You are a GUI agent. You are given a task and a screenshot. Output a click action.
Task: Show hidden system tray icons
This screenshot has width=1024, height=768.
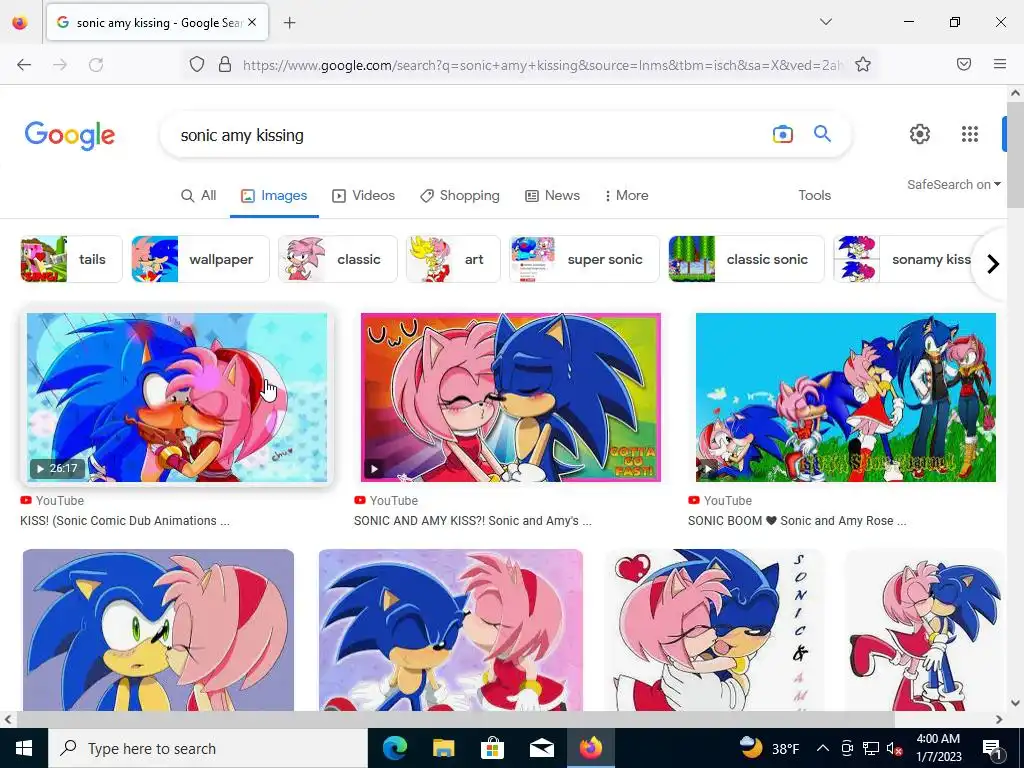tap(823, 748)
